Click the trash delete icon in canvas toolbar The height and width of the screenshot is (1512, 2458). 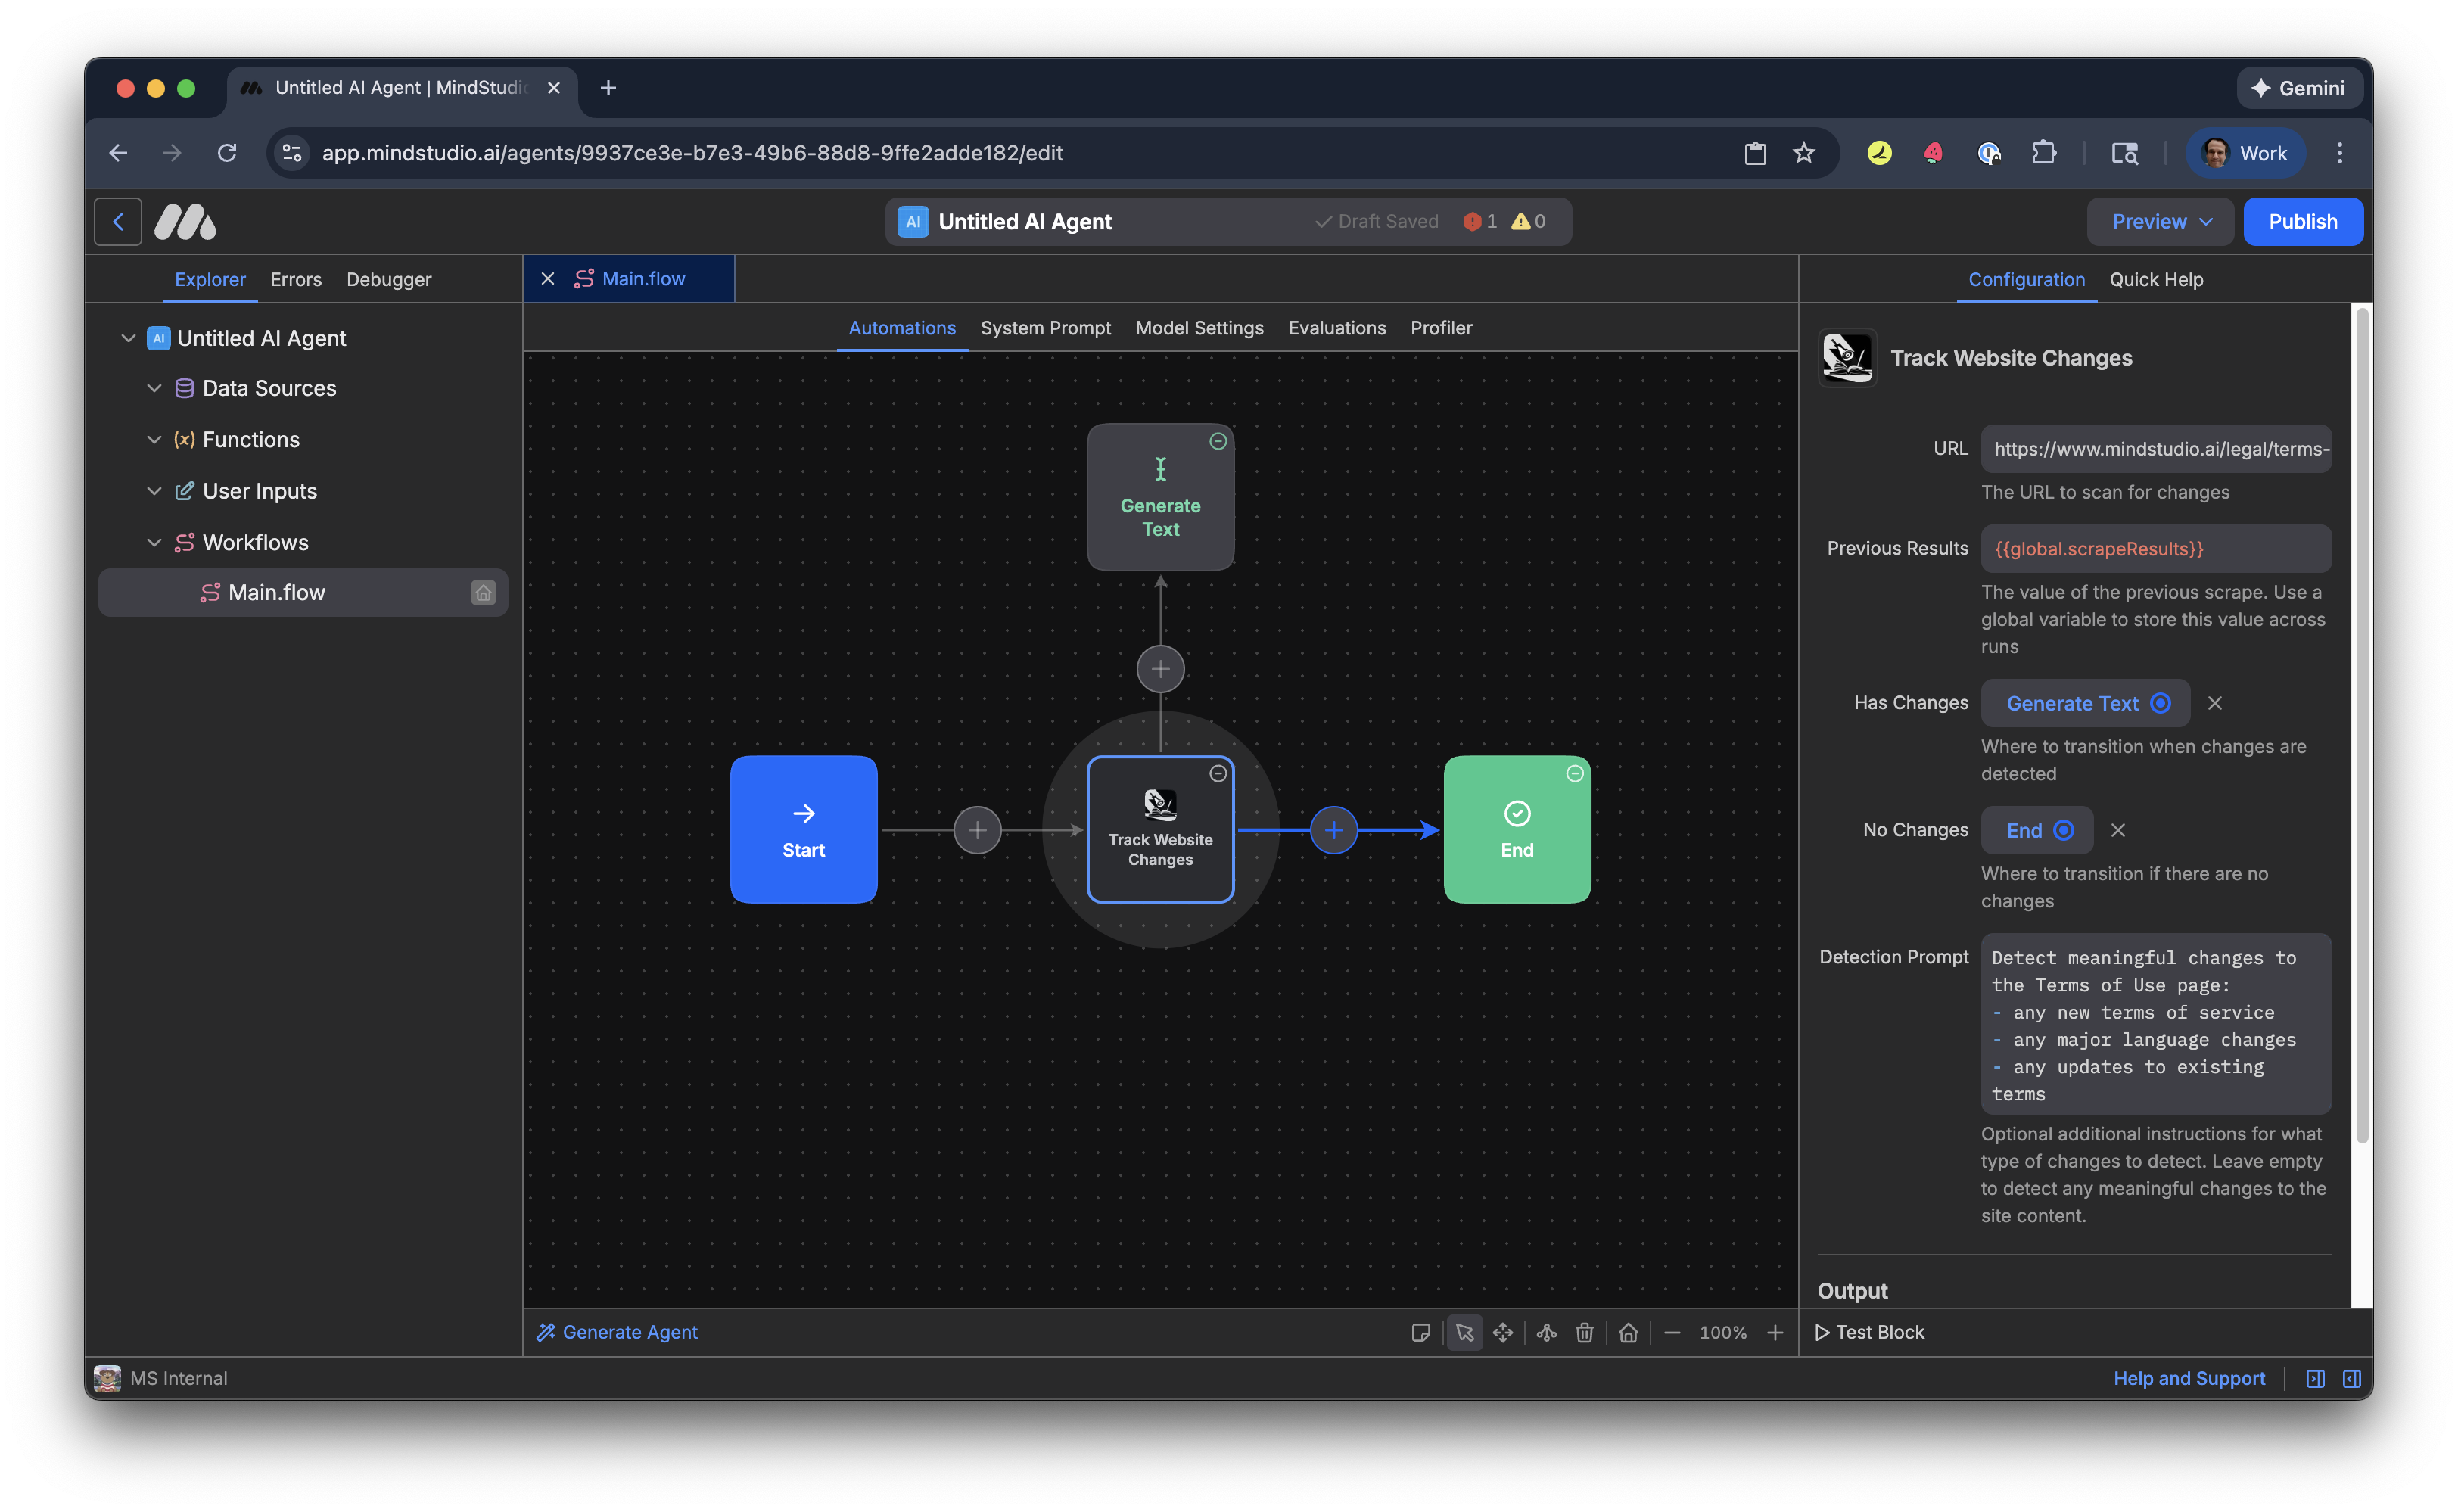point(1584,1332)
